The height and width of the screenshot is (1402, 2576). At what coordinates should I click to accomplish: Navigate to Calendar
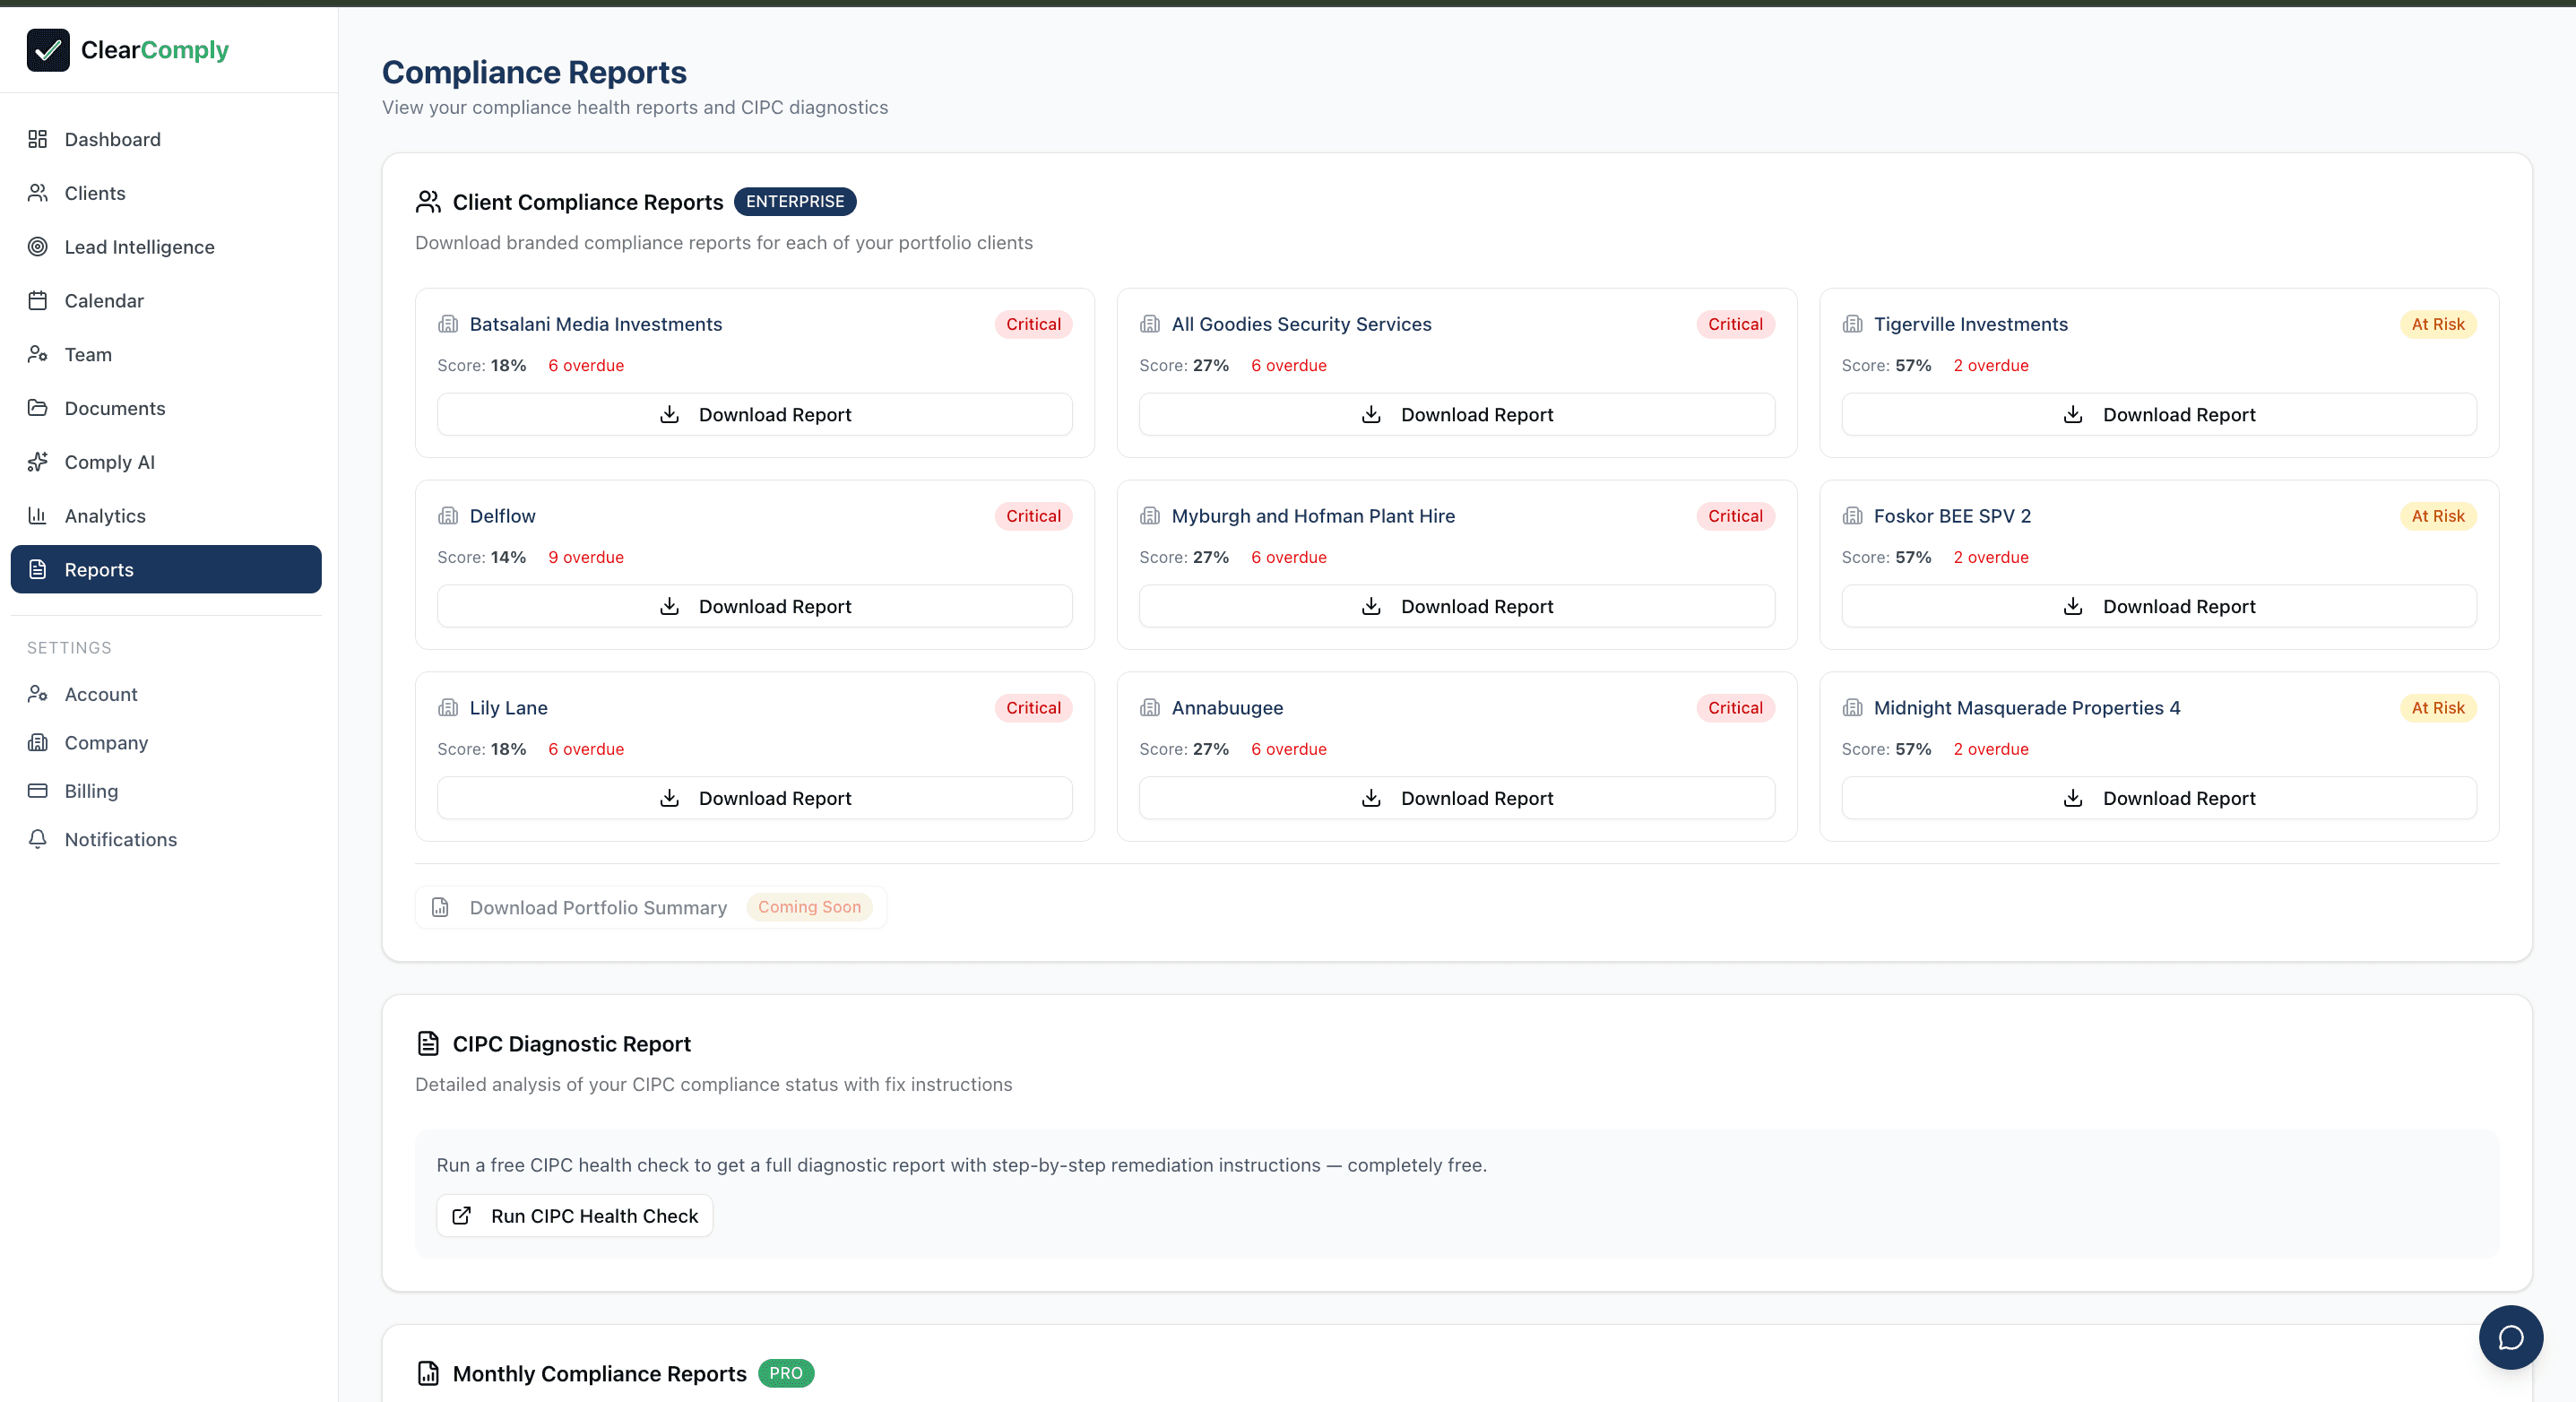coord(166,301)
